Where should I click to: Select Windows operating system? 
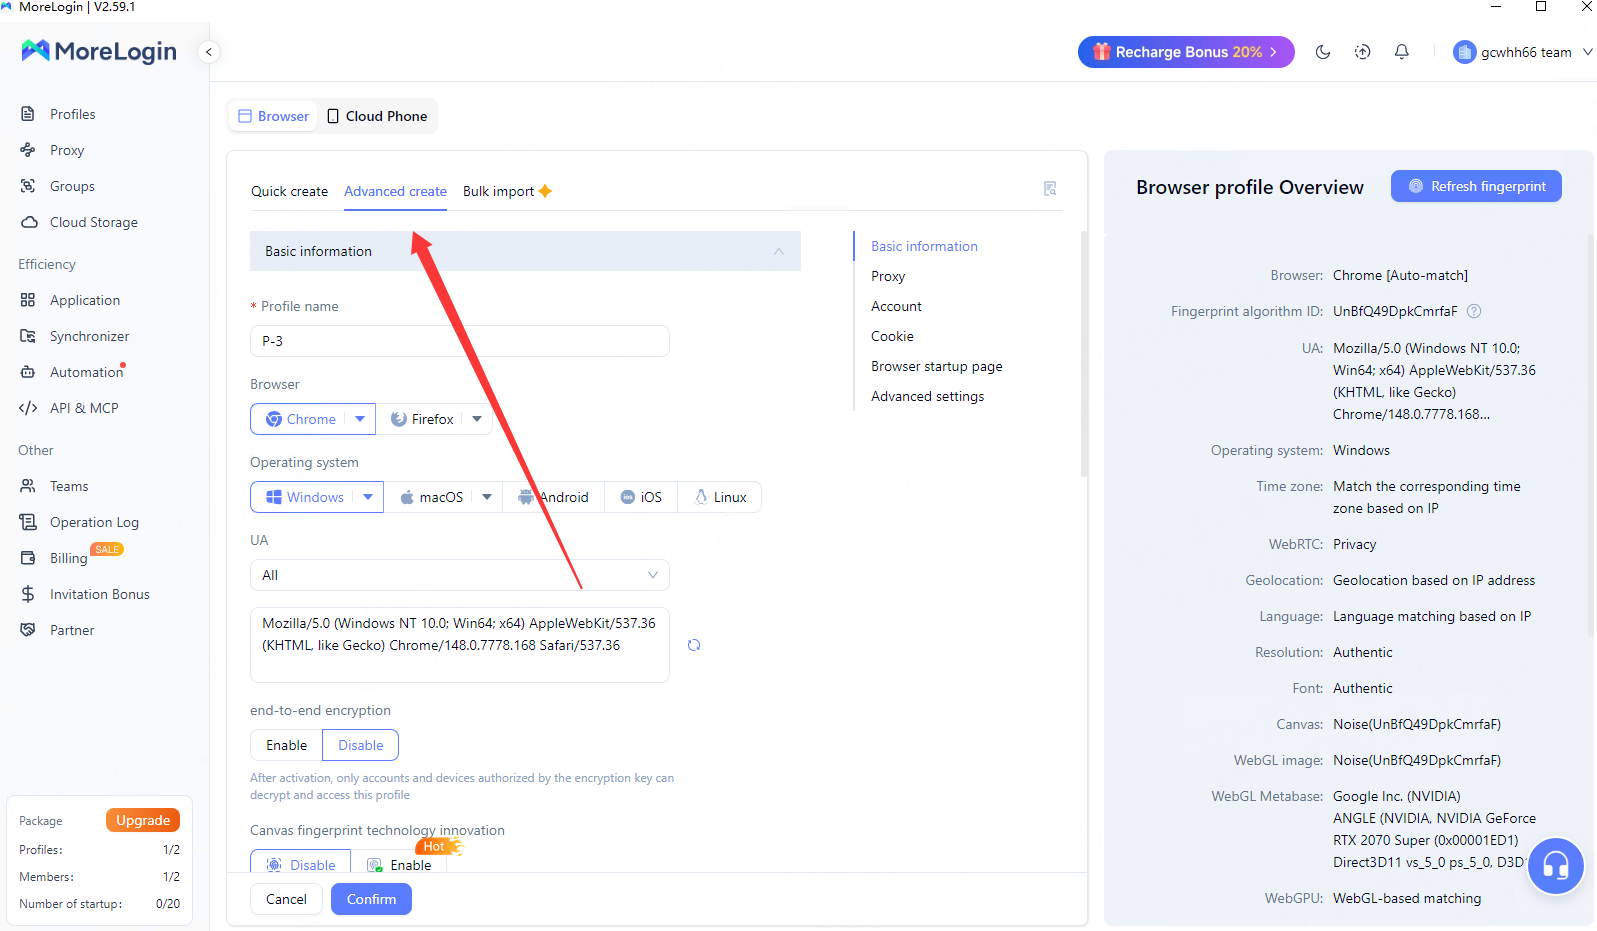pyautogui.click(x=304, y=497)
